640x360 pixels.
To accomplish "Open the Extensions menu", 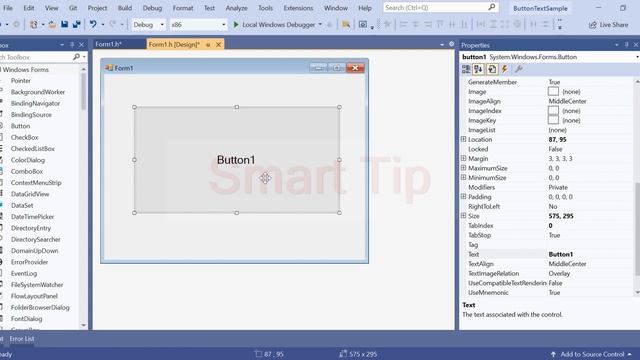I will (x=298, y=8).
